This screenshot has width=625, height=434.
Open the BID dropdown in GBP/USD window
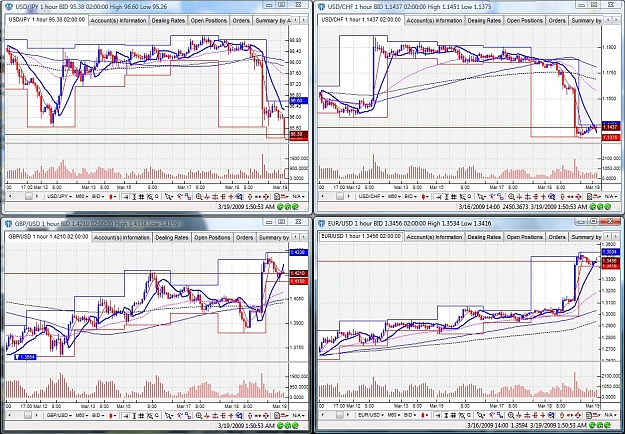98,415
